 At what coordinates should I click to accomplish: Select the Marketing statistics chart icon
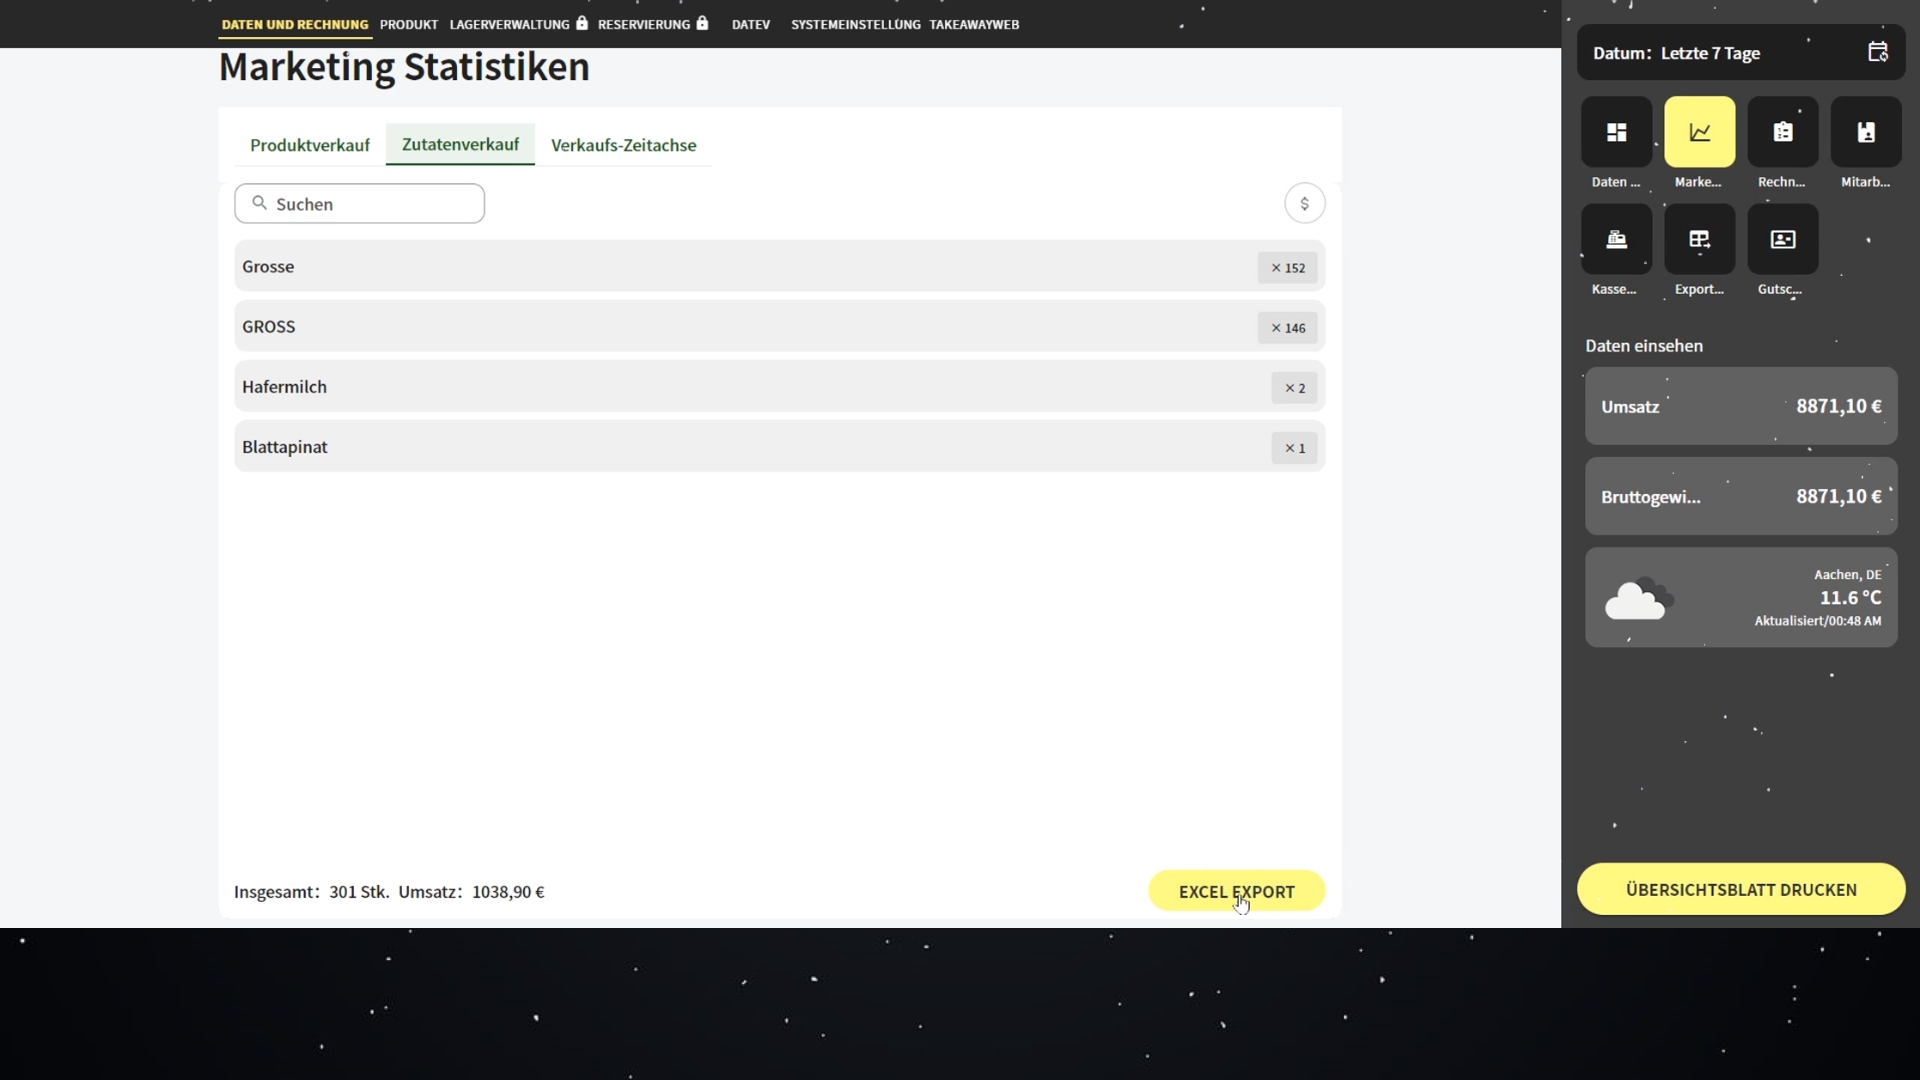[1699, 132]
